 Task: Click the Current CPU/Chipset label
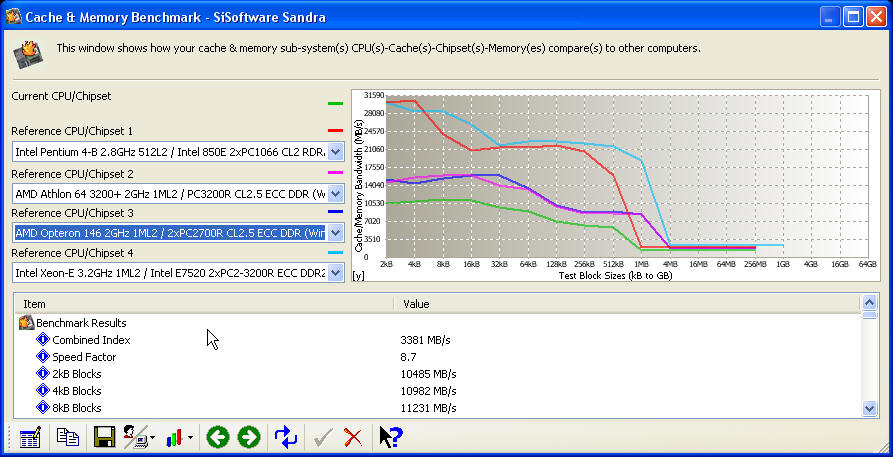point(62,96)
